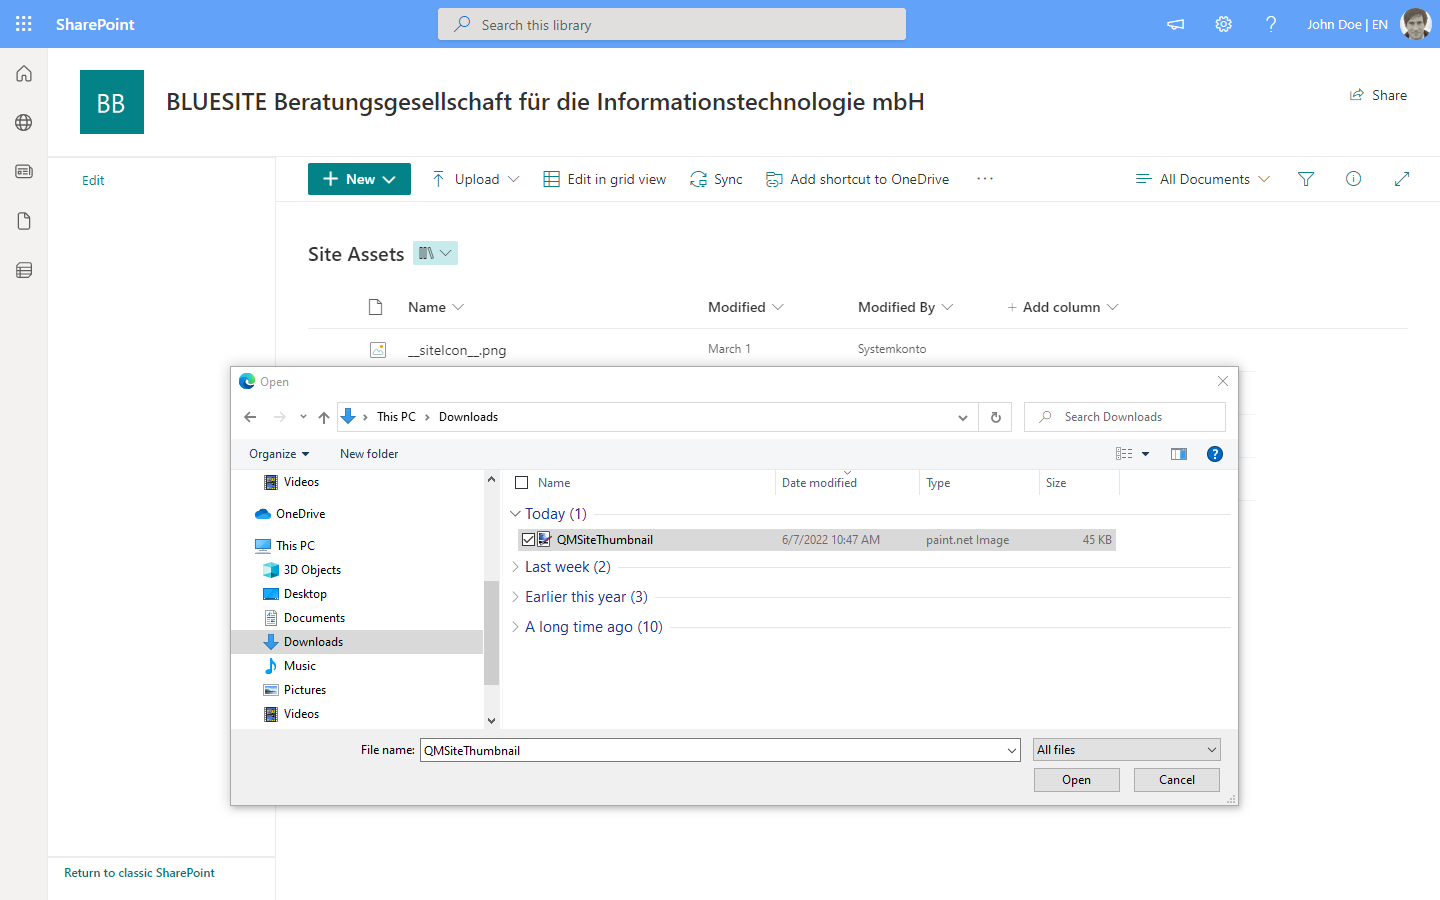Open the New button dropdown
The height and width of the screenshot is (900, 1440).
click(359, 179)
